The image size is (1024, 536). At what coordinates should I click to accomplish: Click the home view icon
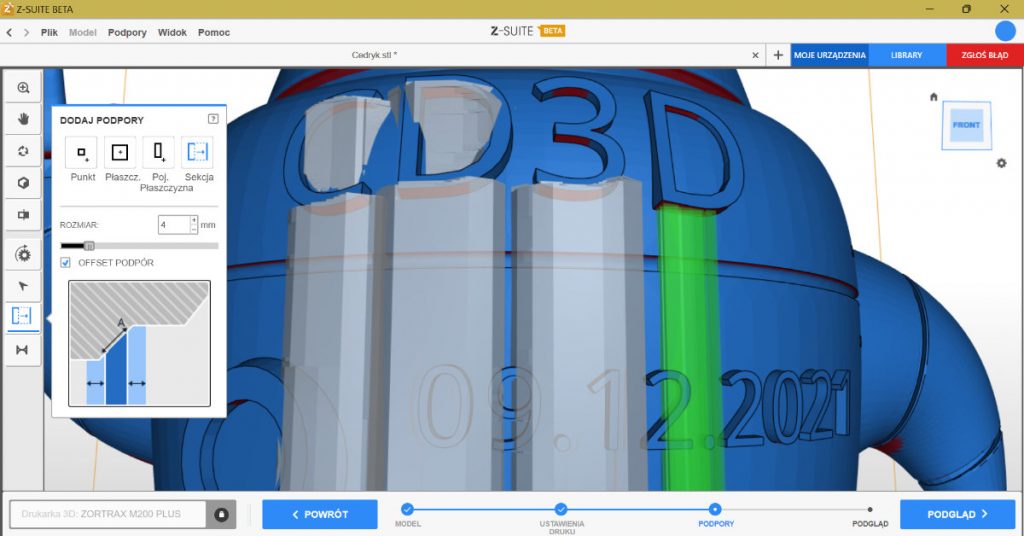click(x=933, y=97)
